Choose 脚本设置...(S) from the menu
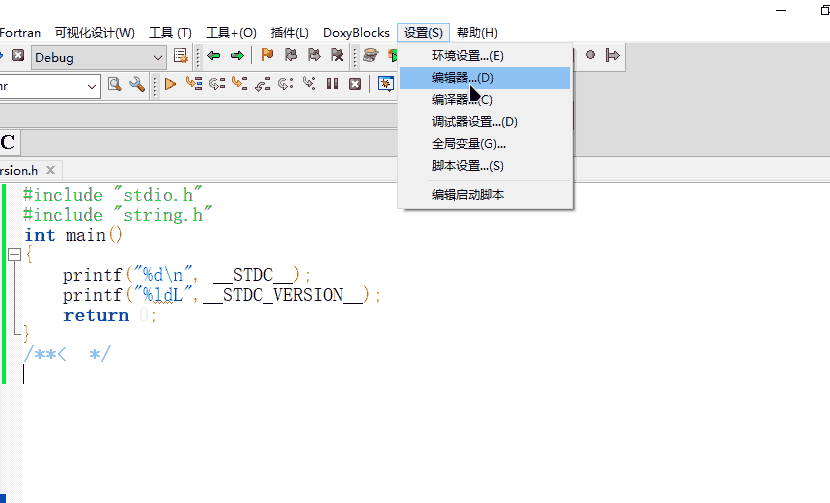 pos(485,166)
